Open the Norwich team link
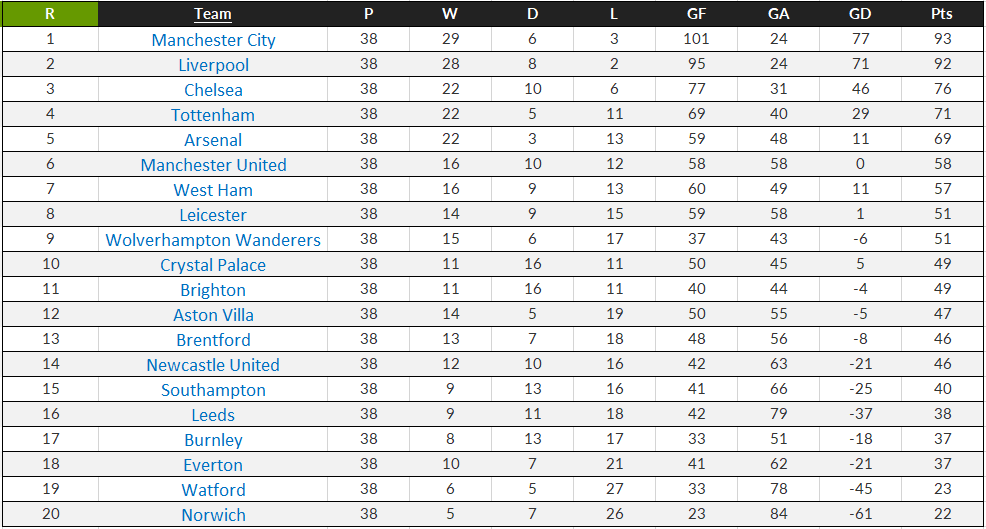Screen dimensions: 986x529 [213, 515]
